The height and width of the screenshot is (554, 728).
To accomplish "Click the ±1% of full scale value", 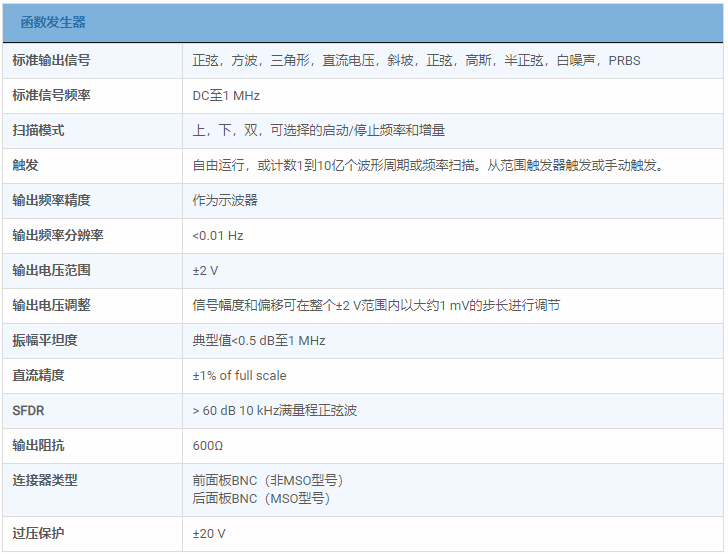I will pyautogui.click(x=239, y=375).
